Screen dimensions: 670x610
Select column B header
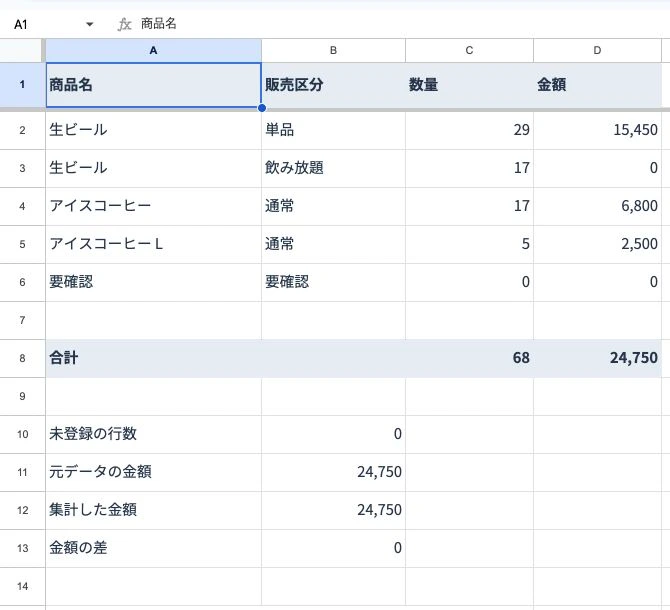[x=333, y=50]
